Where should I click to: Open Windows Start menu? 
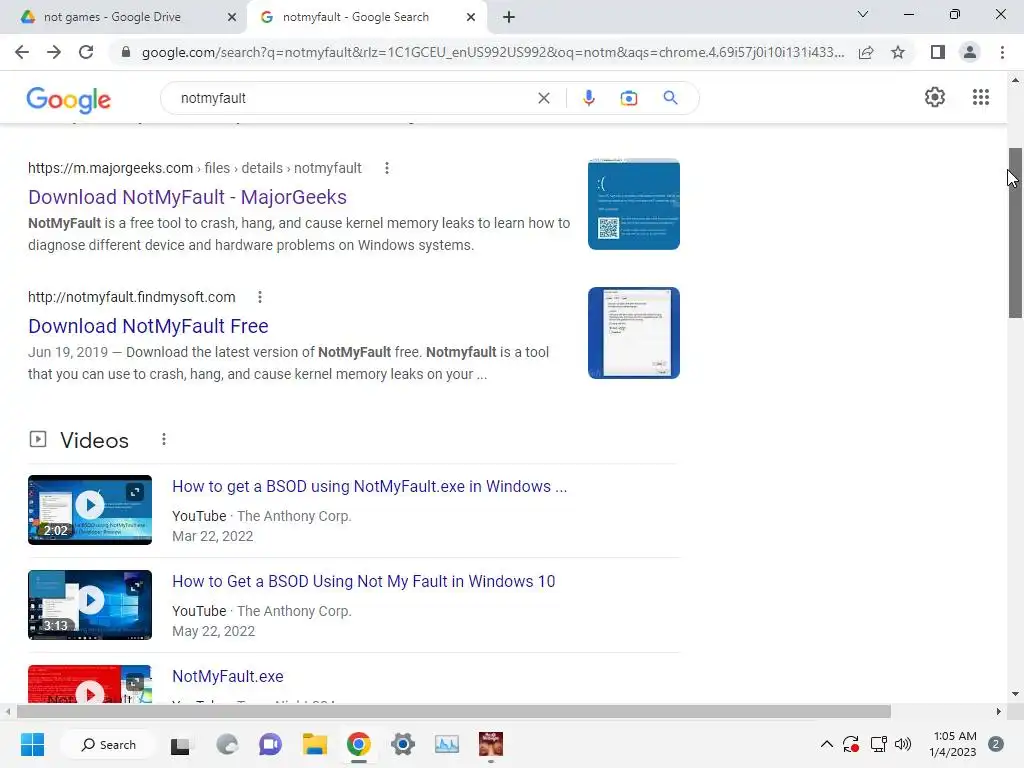32,744
